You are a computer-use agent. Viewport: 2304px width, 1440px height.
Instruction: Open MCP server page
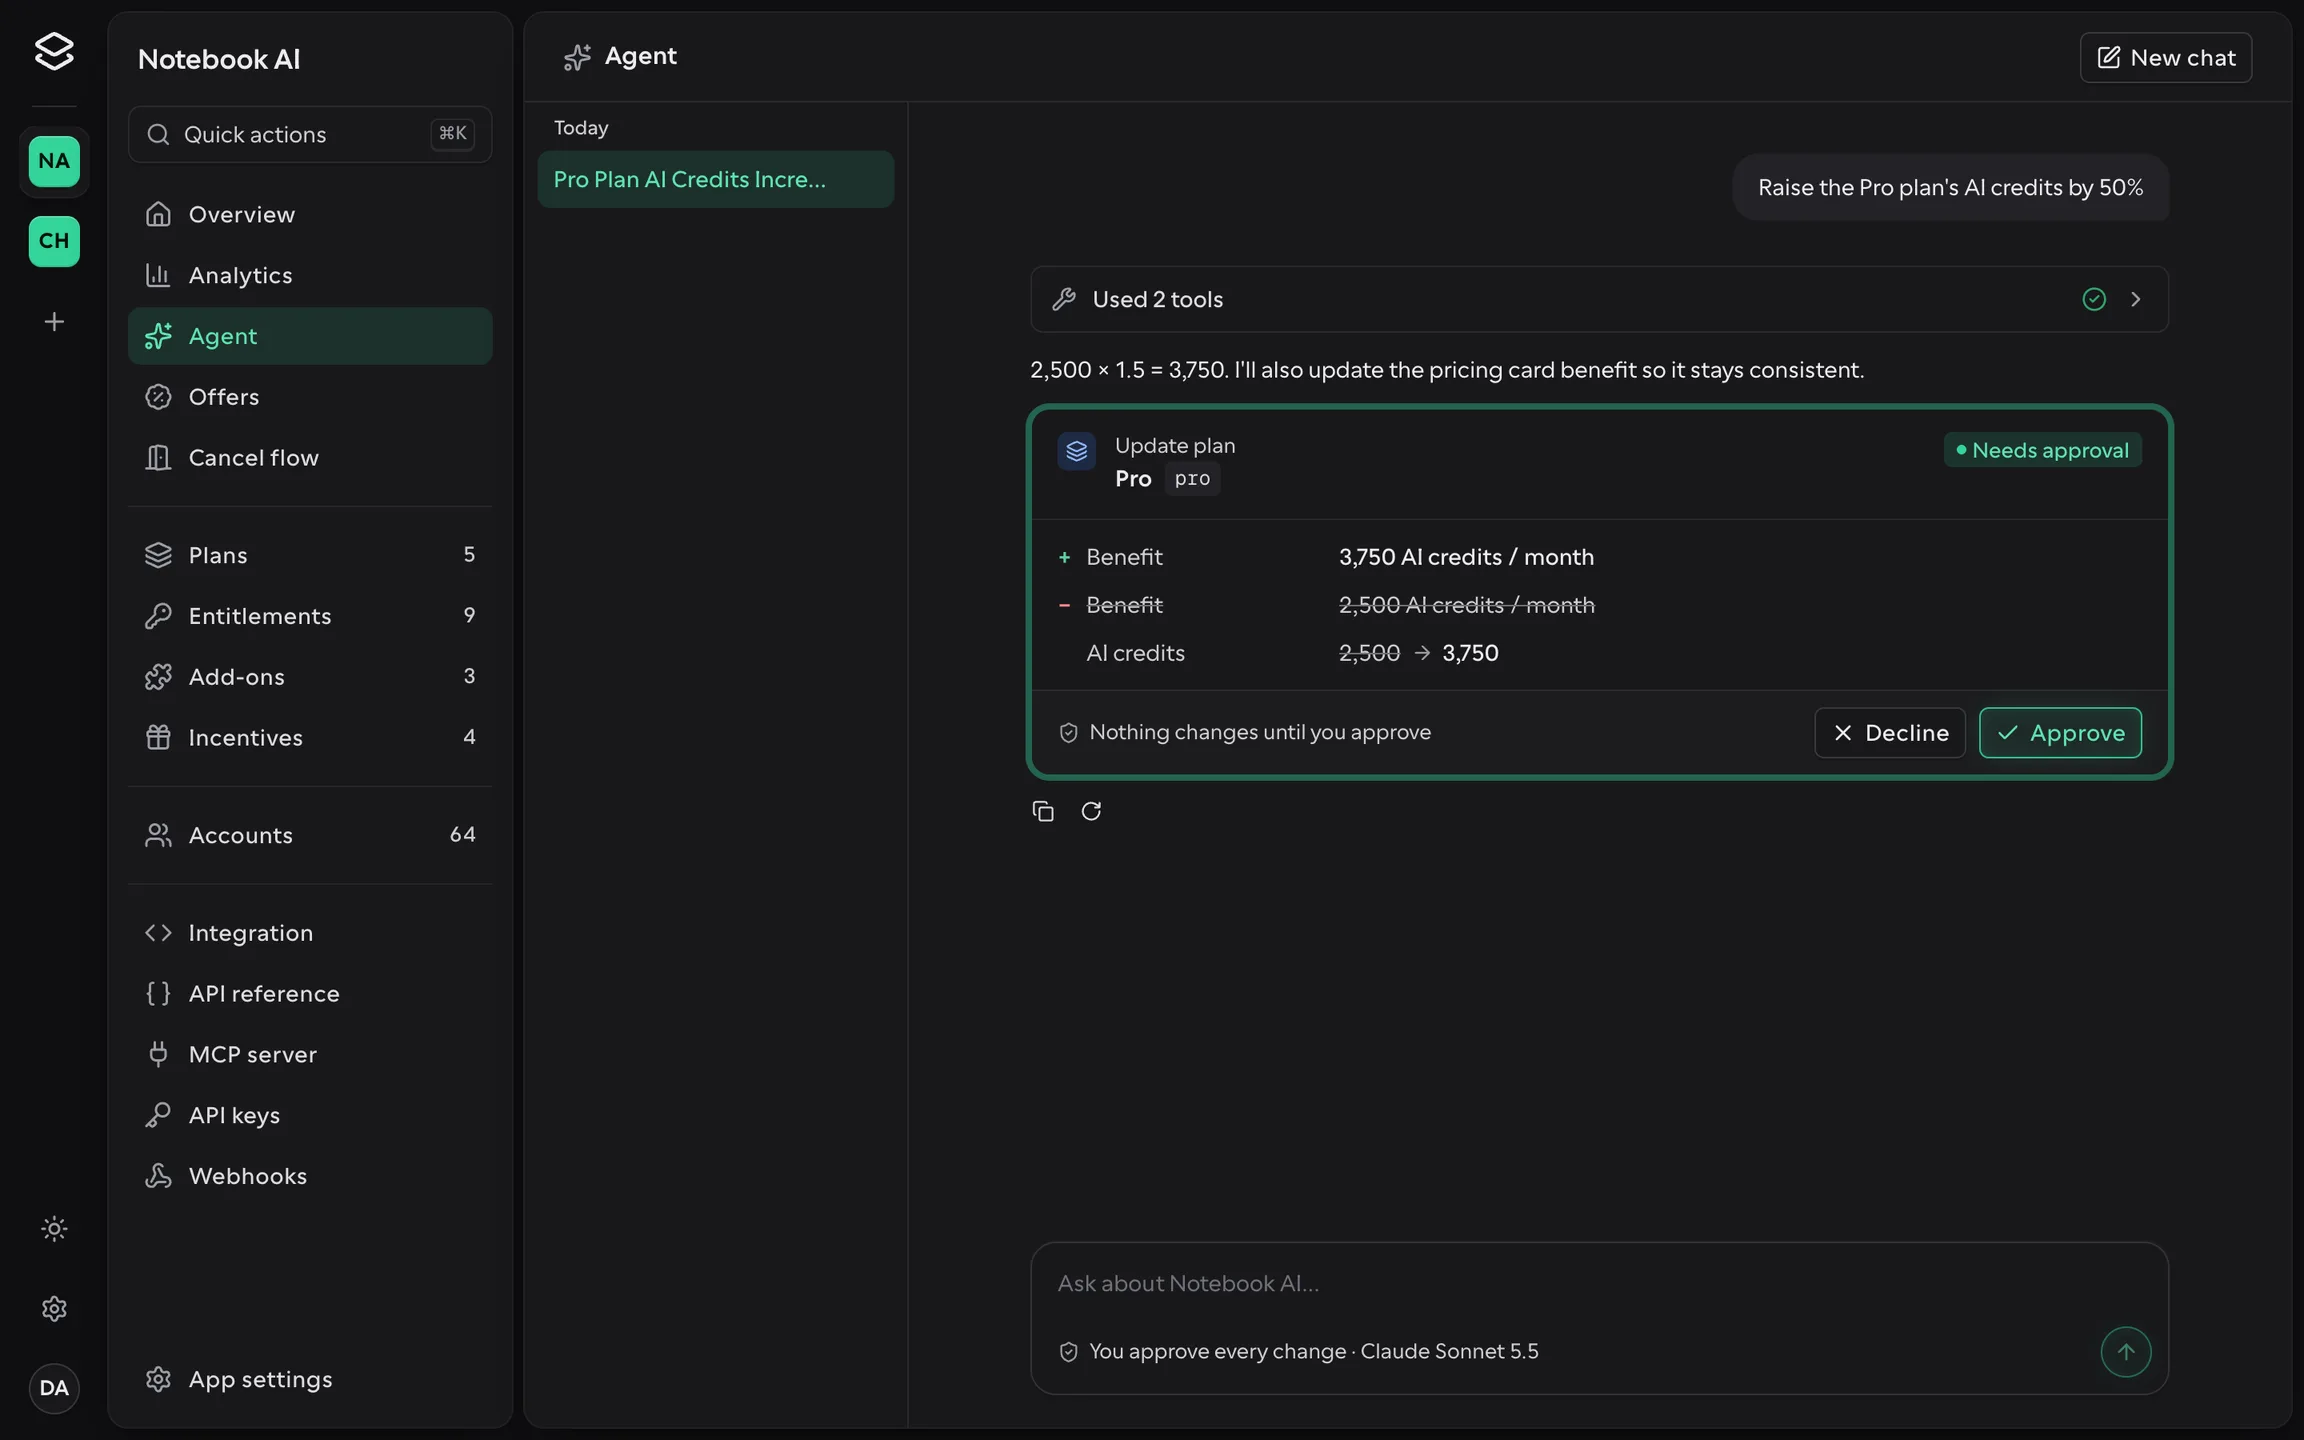[310, 1055]
